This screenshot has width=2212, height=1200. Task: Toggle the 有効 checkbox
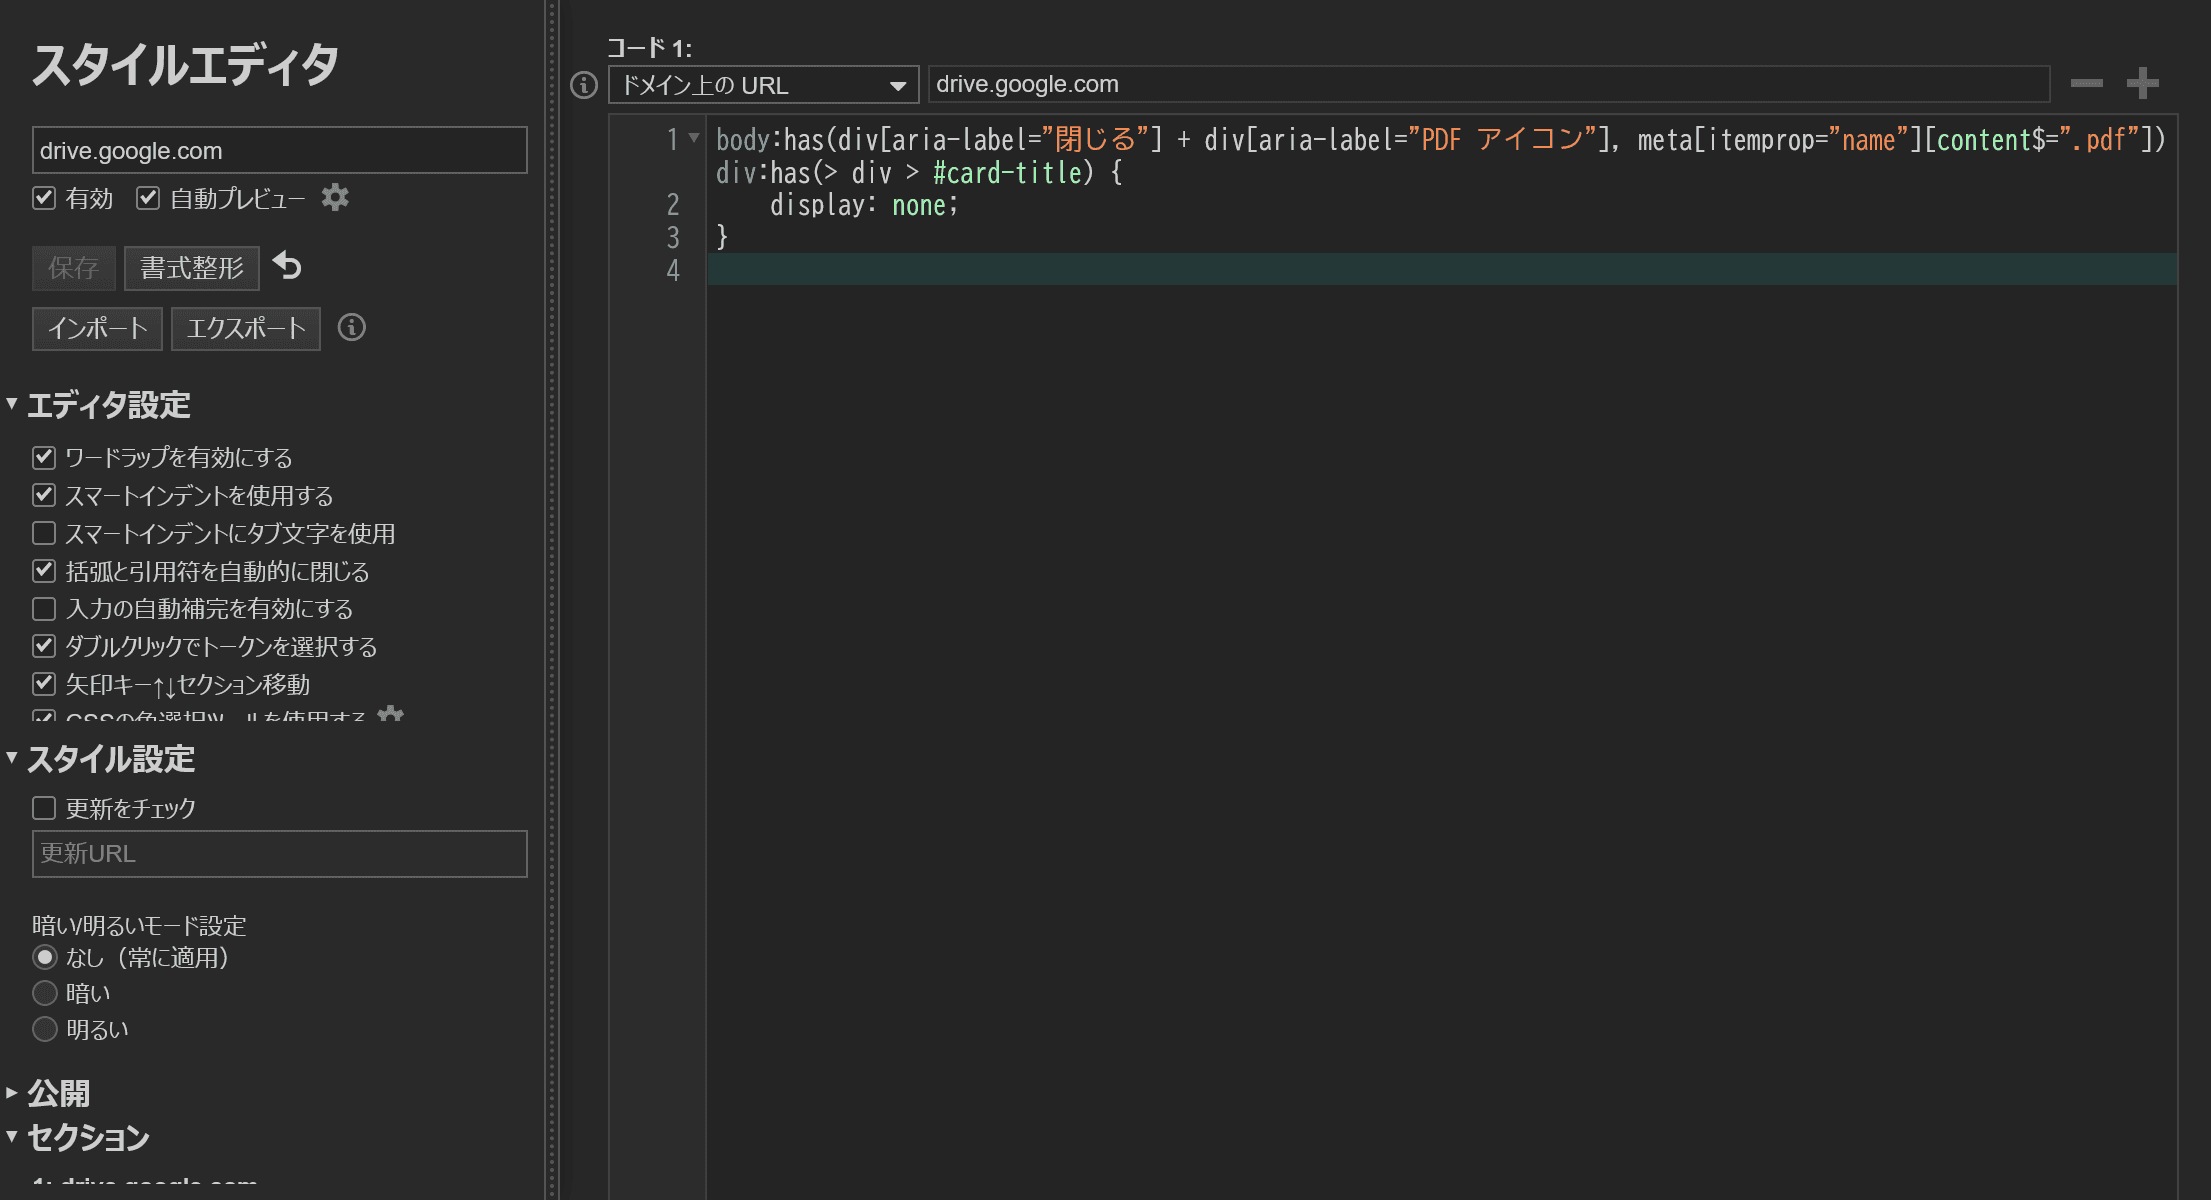(x=44, y=198)
